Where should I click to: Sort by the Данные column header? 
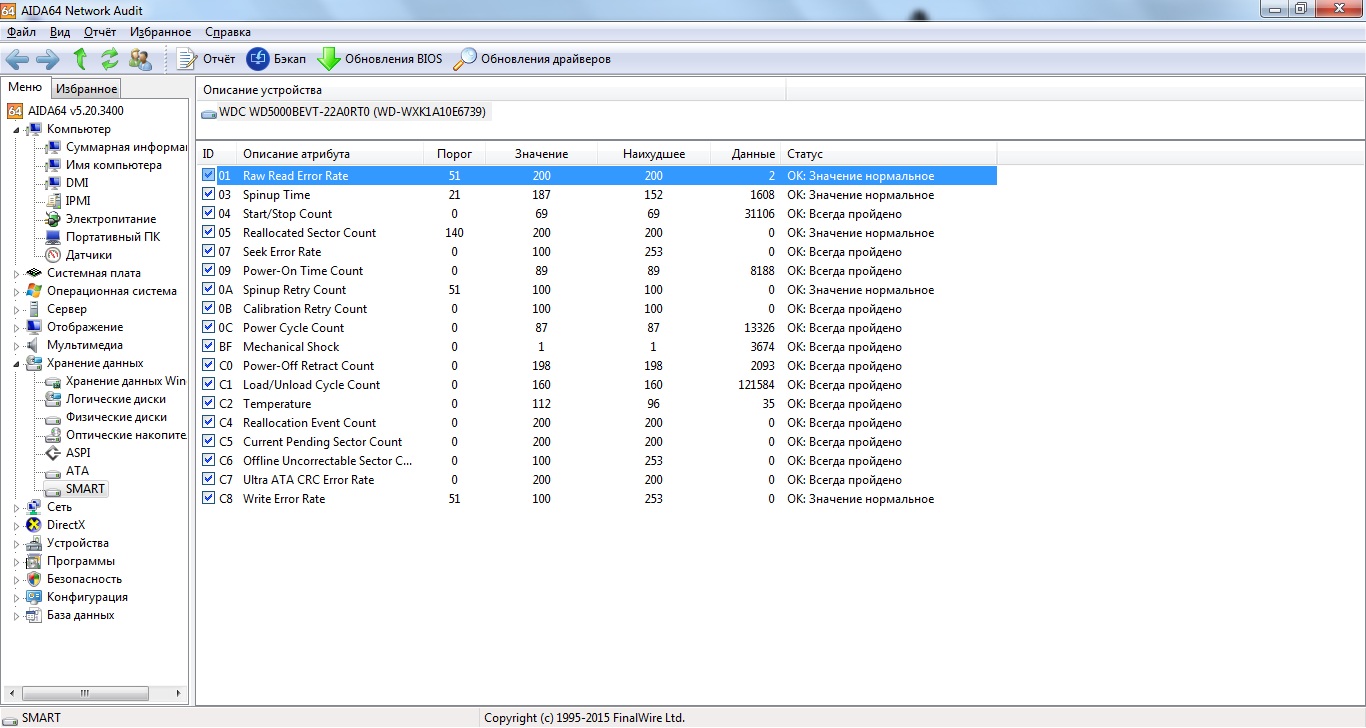coord(746,154)
